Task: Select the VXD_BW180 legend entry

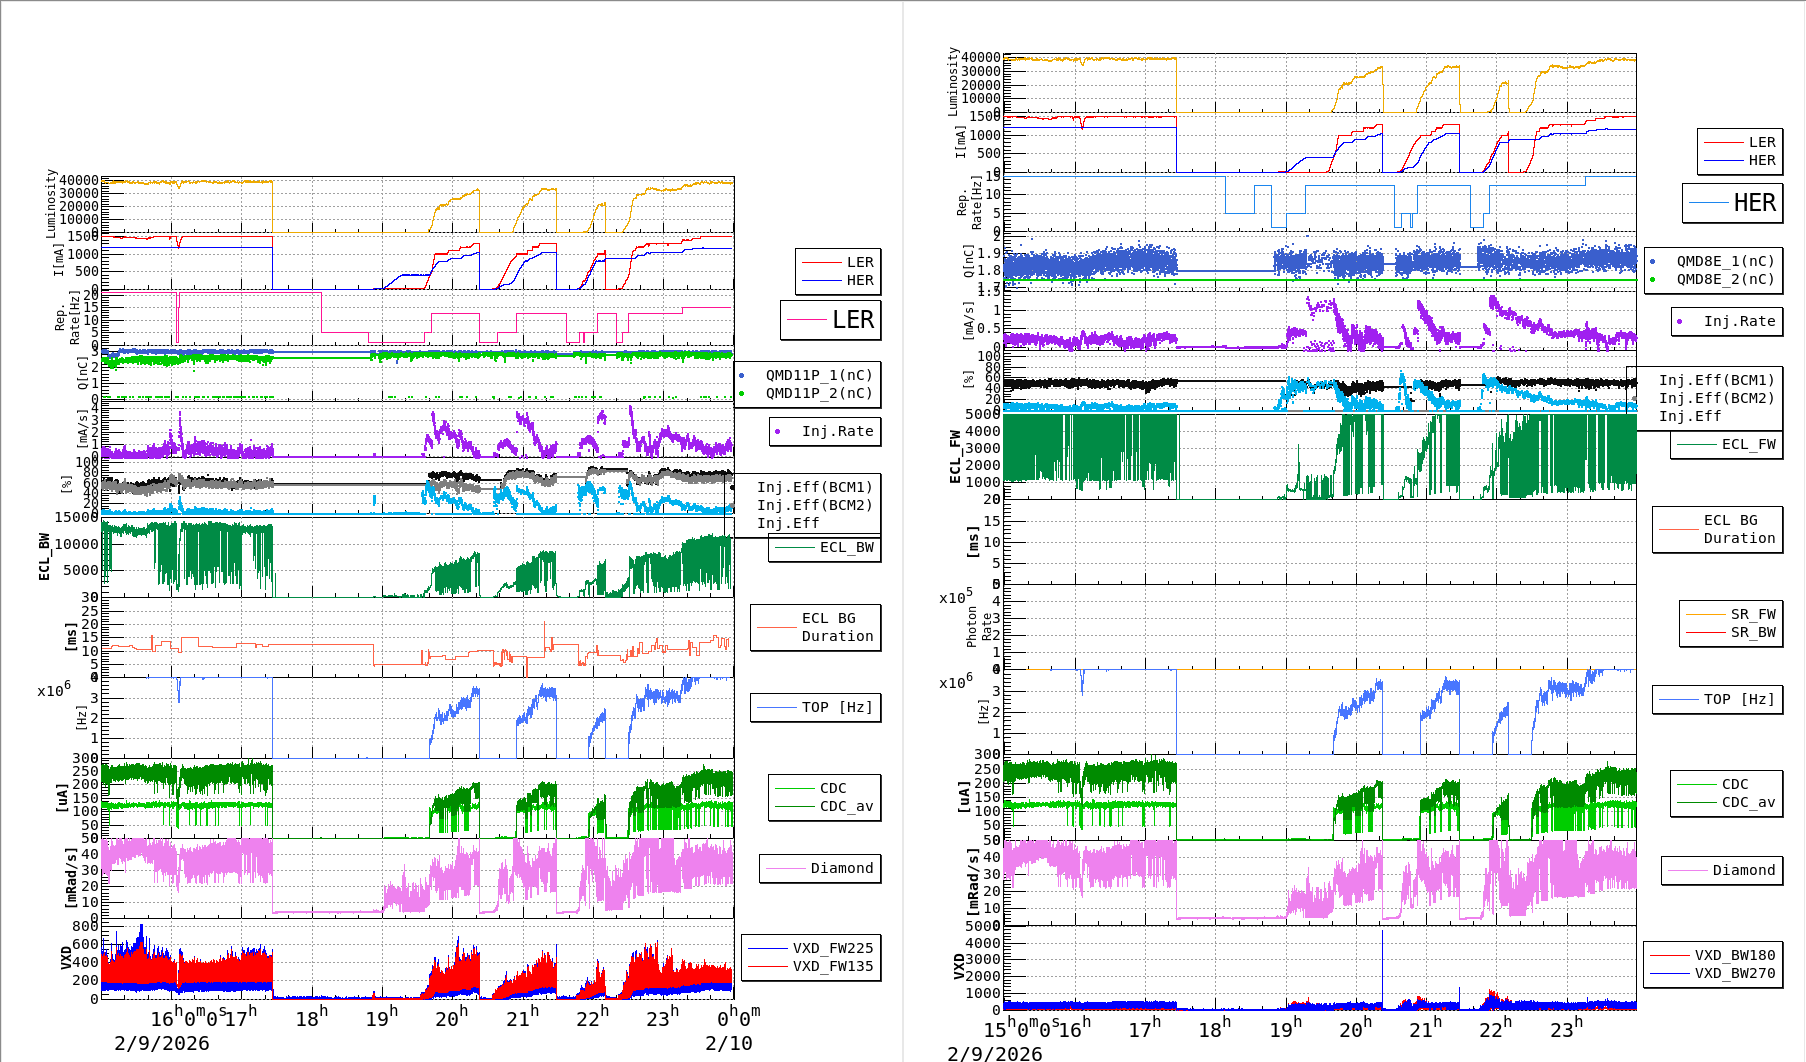Action: 1713,956
